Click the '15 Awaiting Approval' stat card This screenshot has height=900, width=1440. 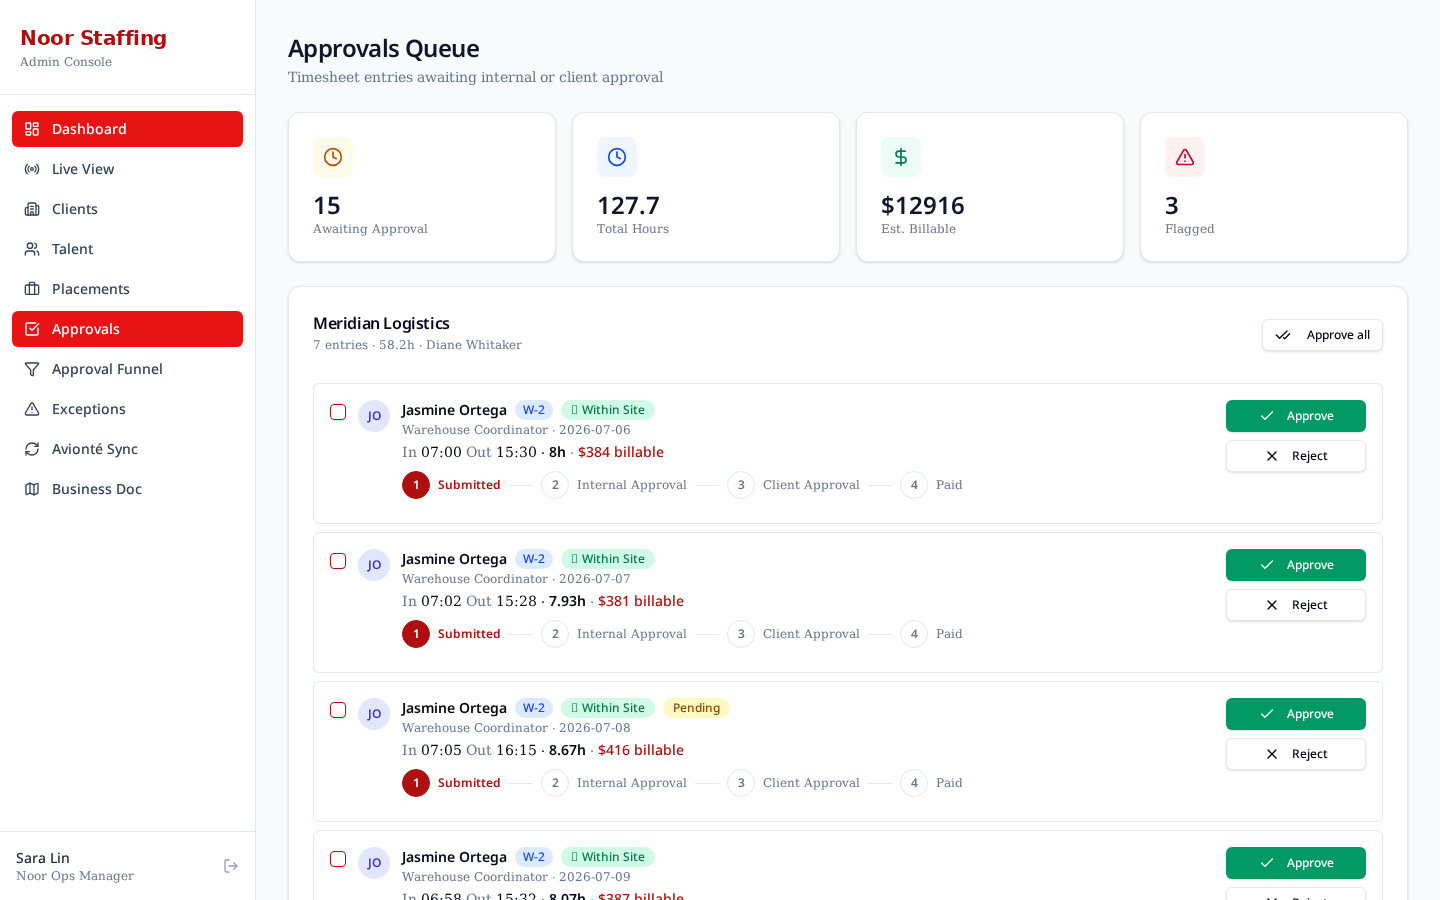(422, 187)
